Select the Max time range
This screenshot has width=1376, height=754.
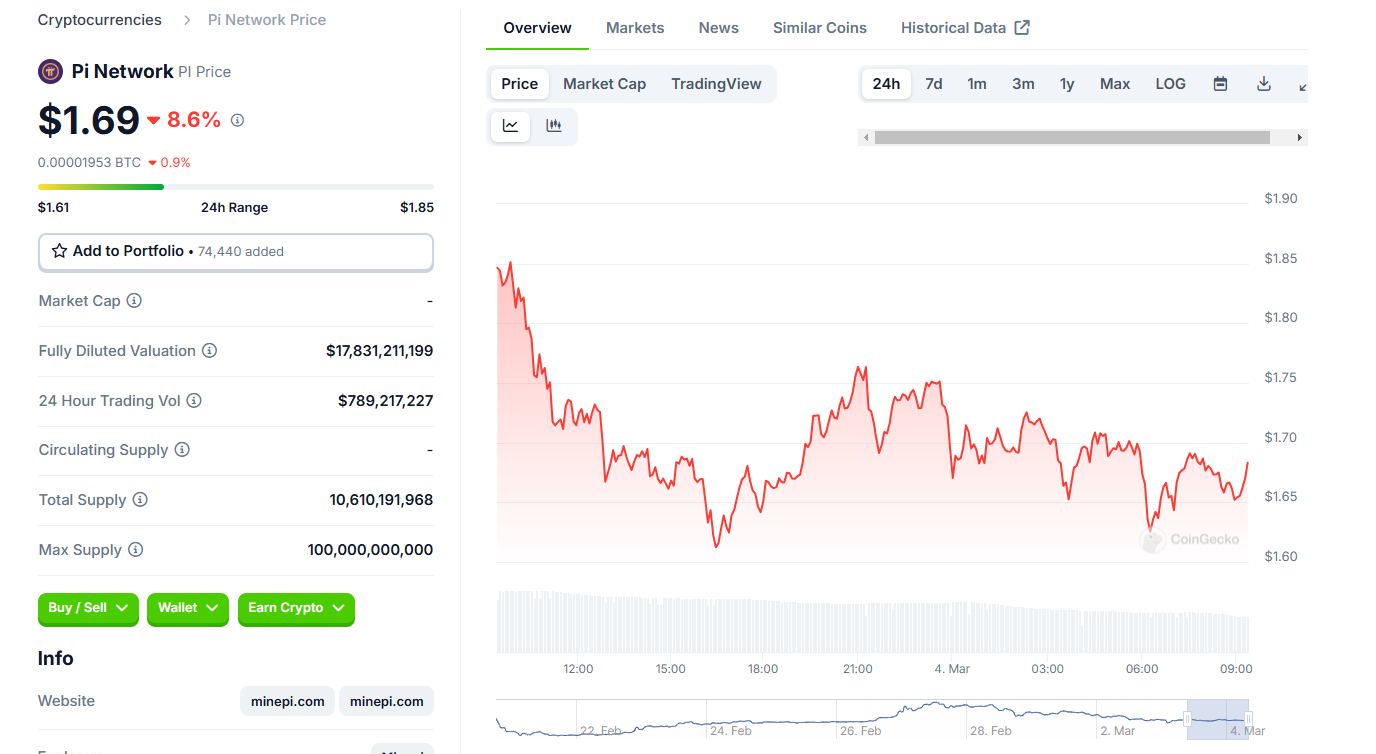(1115, 84)
